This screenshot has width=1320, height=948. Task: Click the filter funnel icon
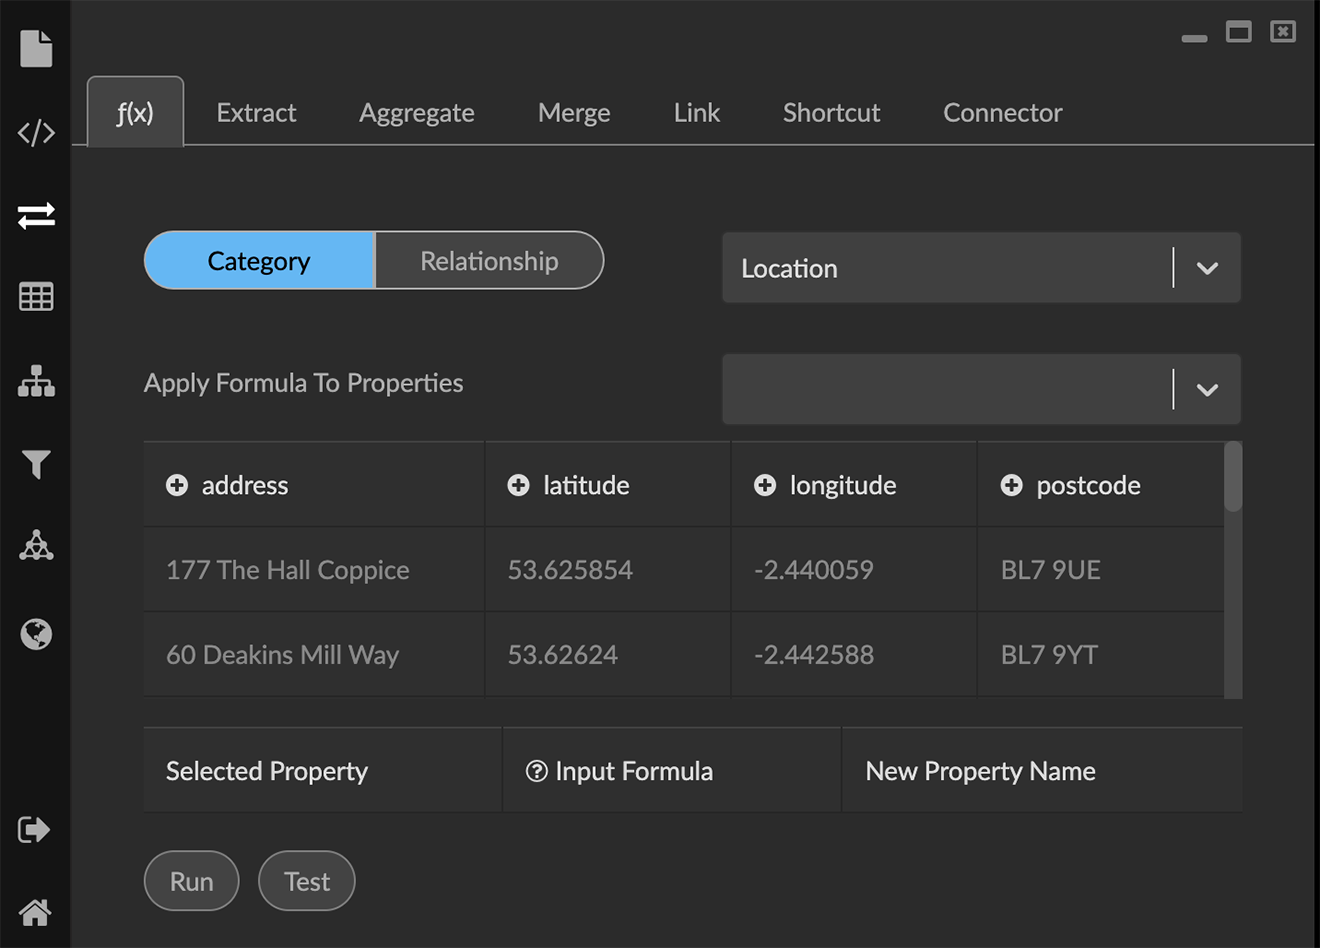[36, 464]
